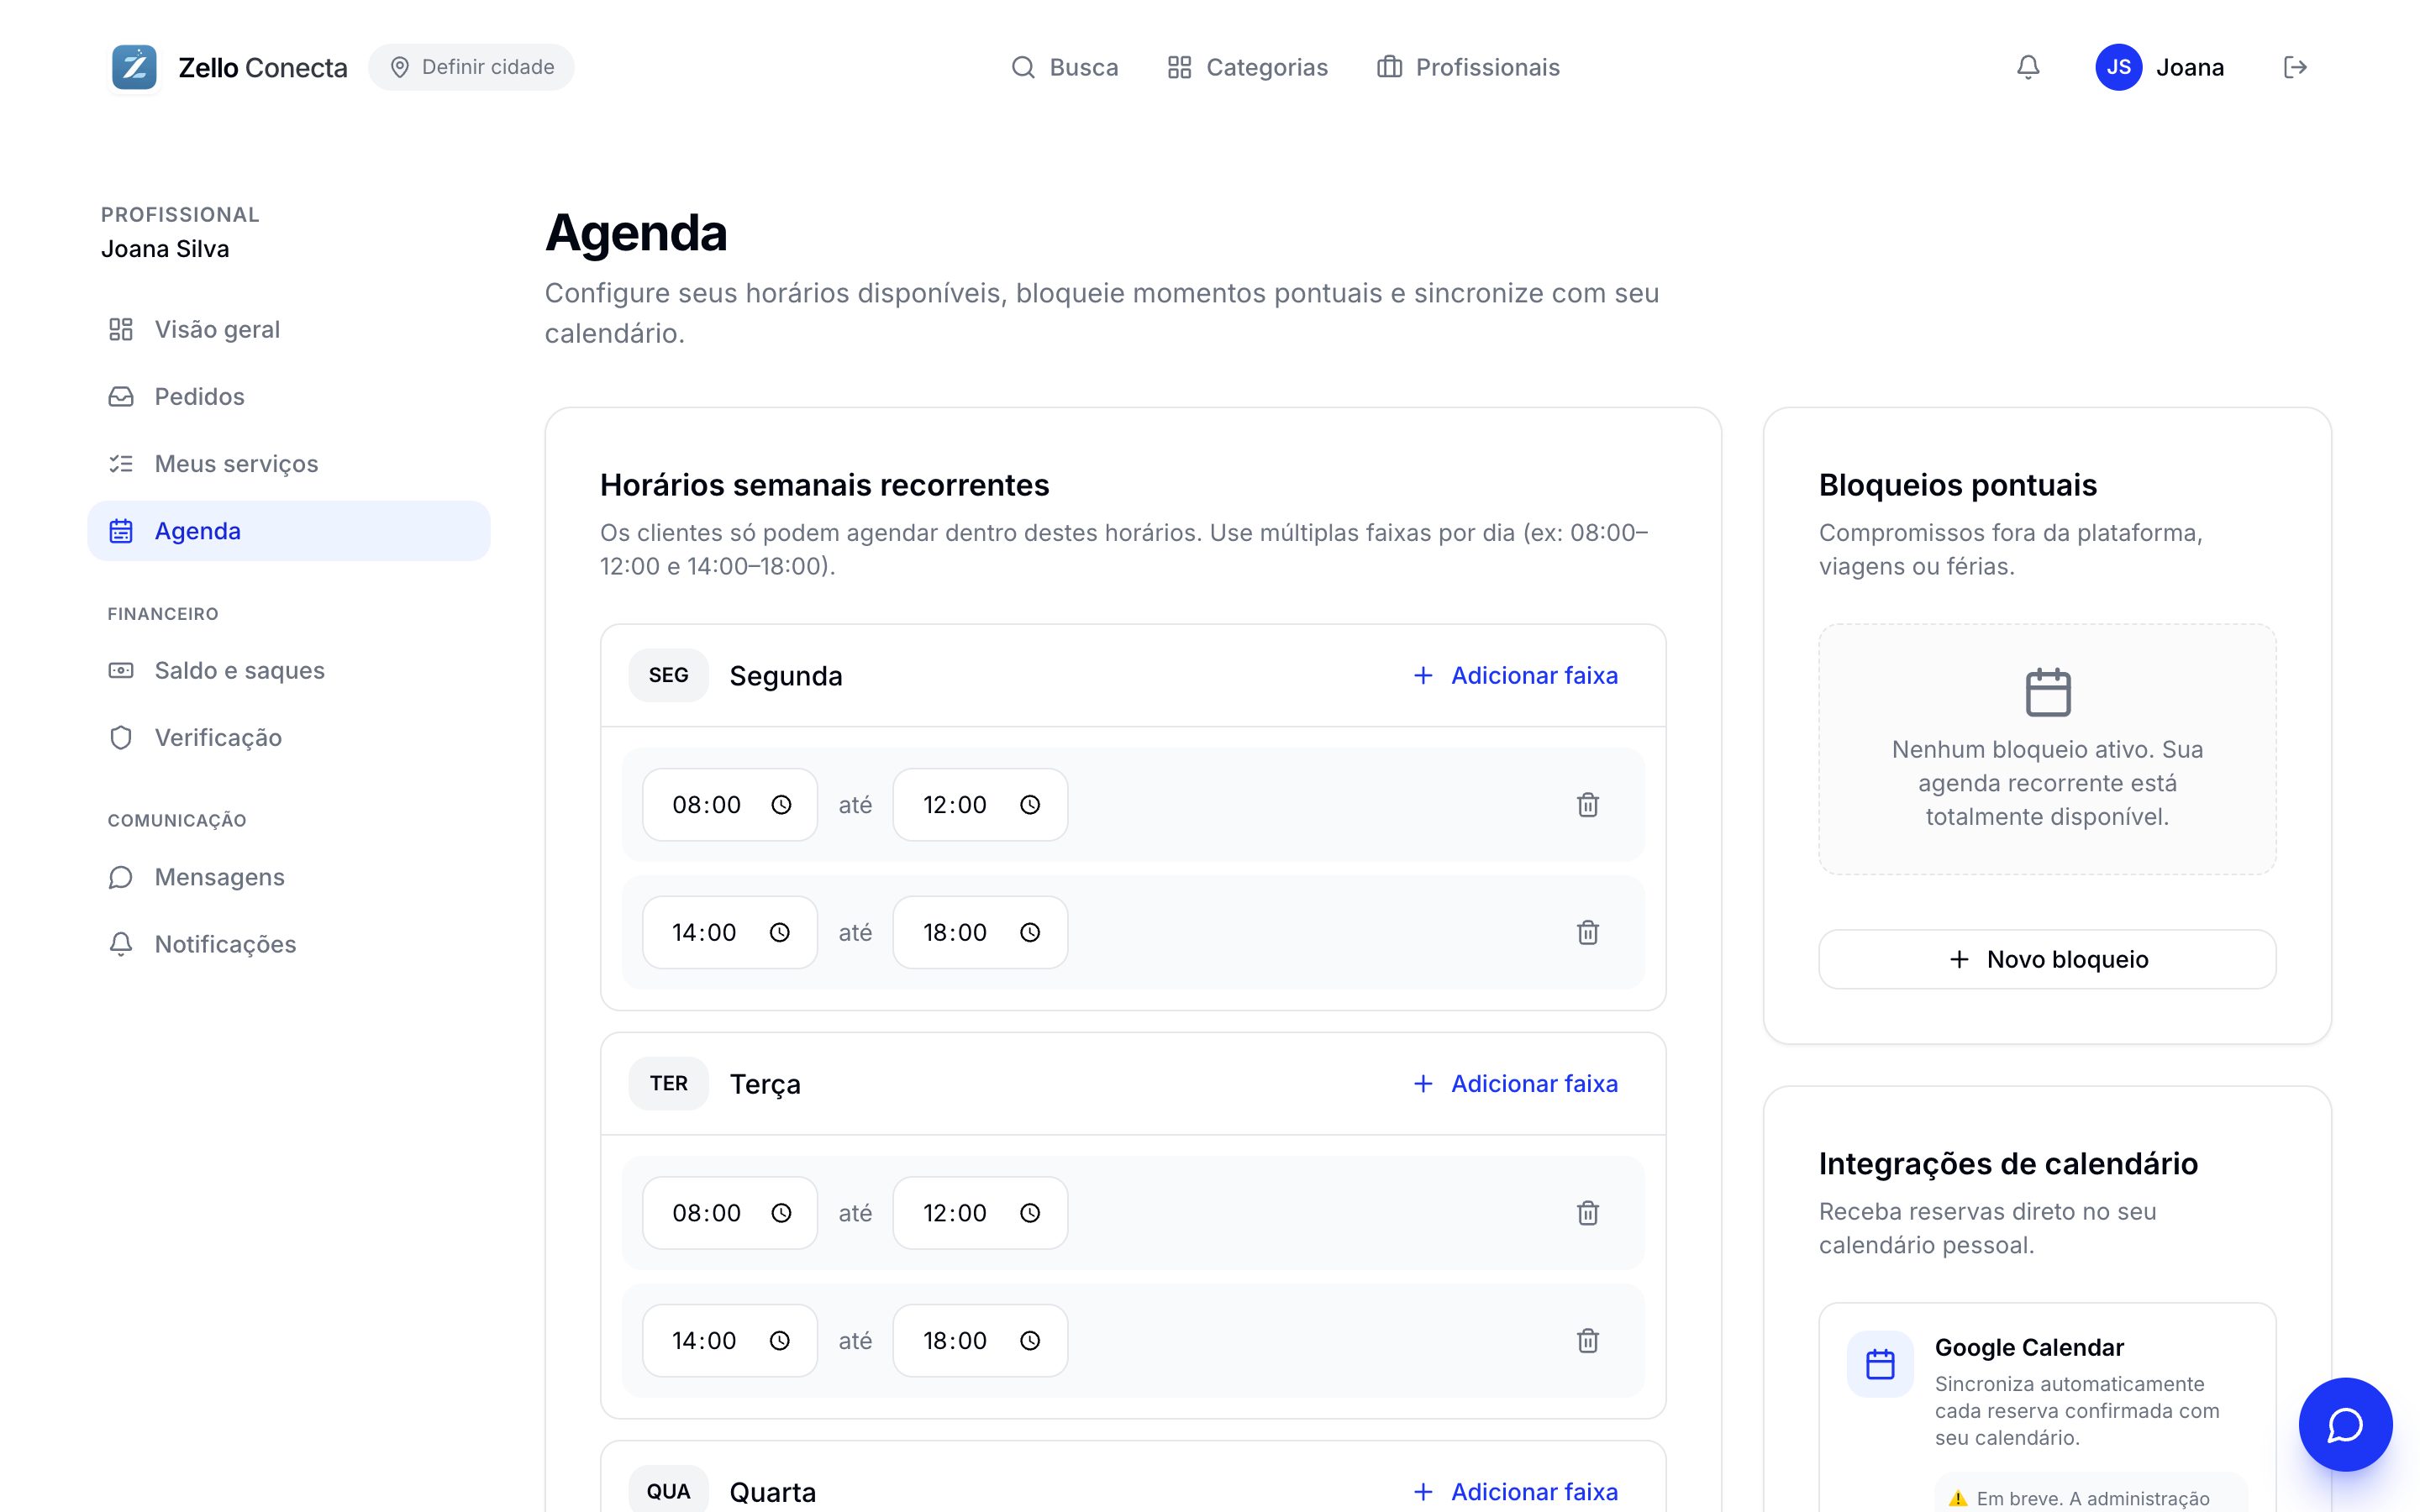2420x1512 pixels.
Task: Click the QUA day badge
Action: pyautogui.click(x=668, y=1491)
